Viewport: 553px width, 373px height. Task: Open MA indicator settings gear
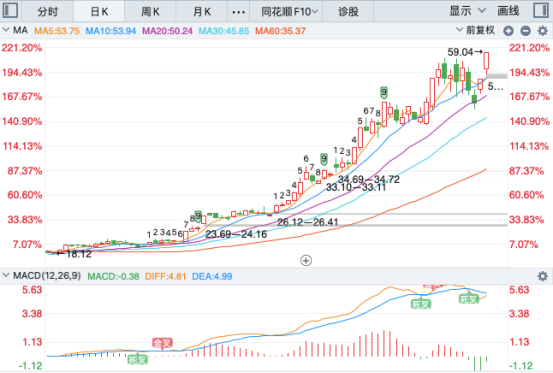[542, 31]
